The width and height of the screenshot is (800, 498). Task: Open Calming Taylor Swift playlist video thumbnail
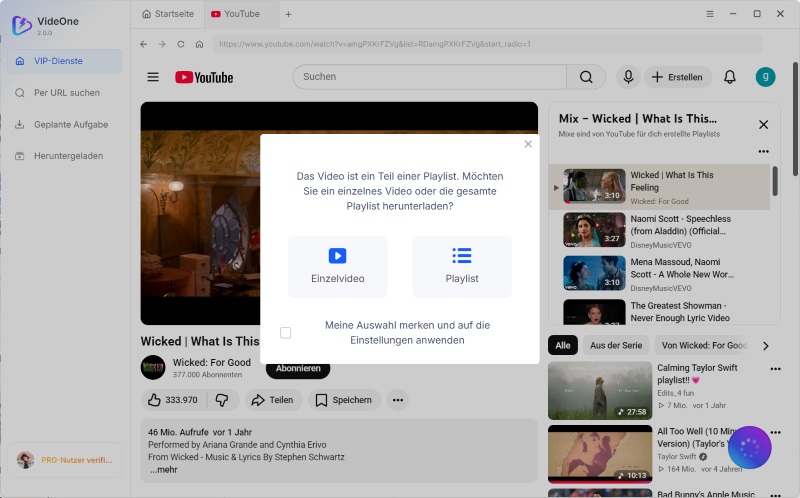600,390
